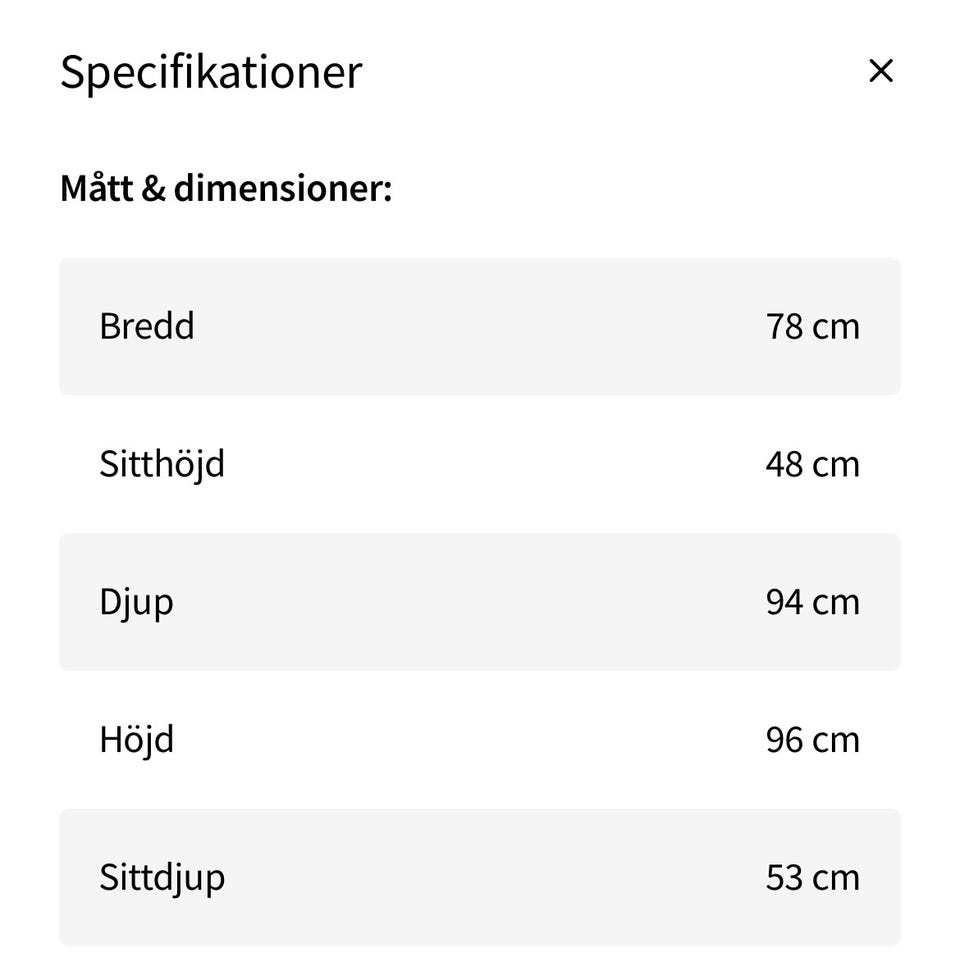Select the Bredd label
The height and width of the screenshot is (971, 960).
(146, 326)
